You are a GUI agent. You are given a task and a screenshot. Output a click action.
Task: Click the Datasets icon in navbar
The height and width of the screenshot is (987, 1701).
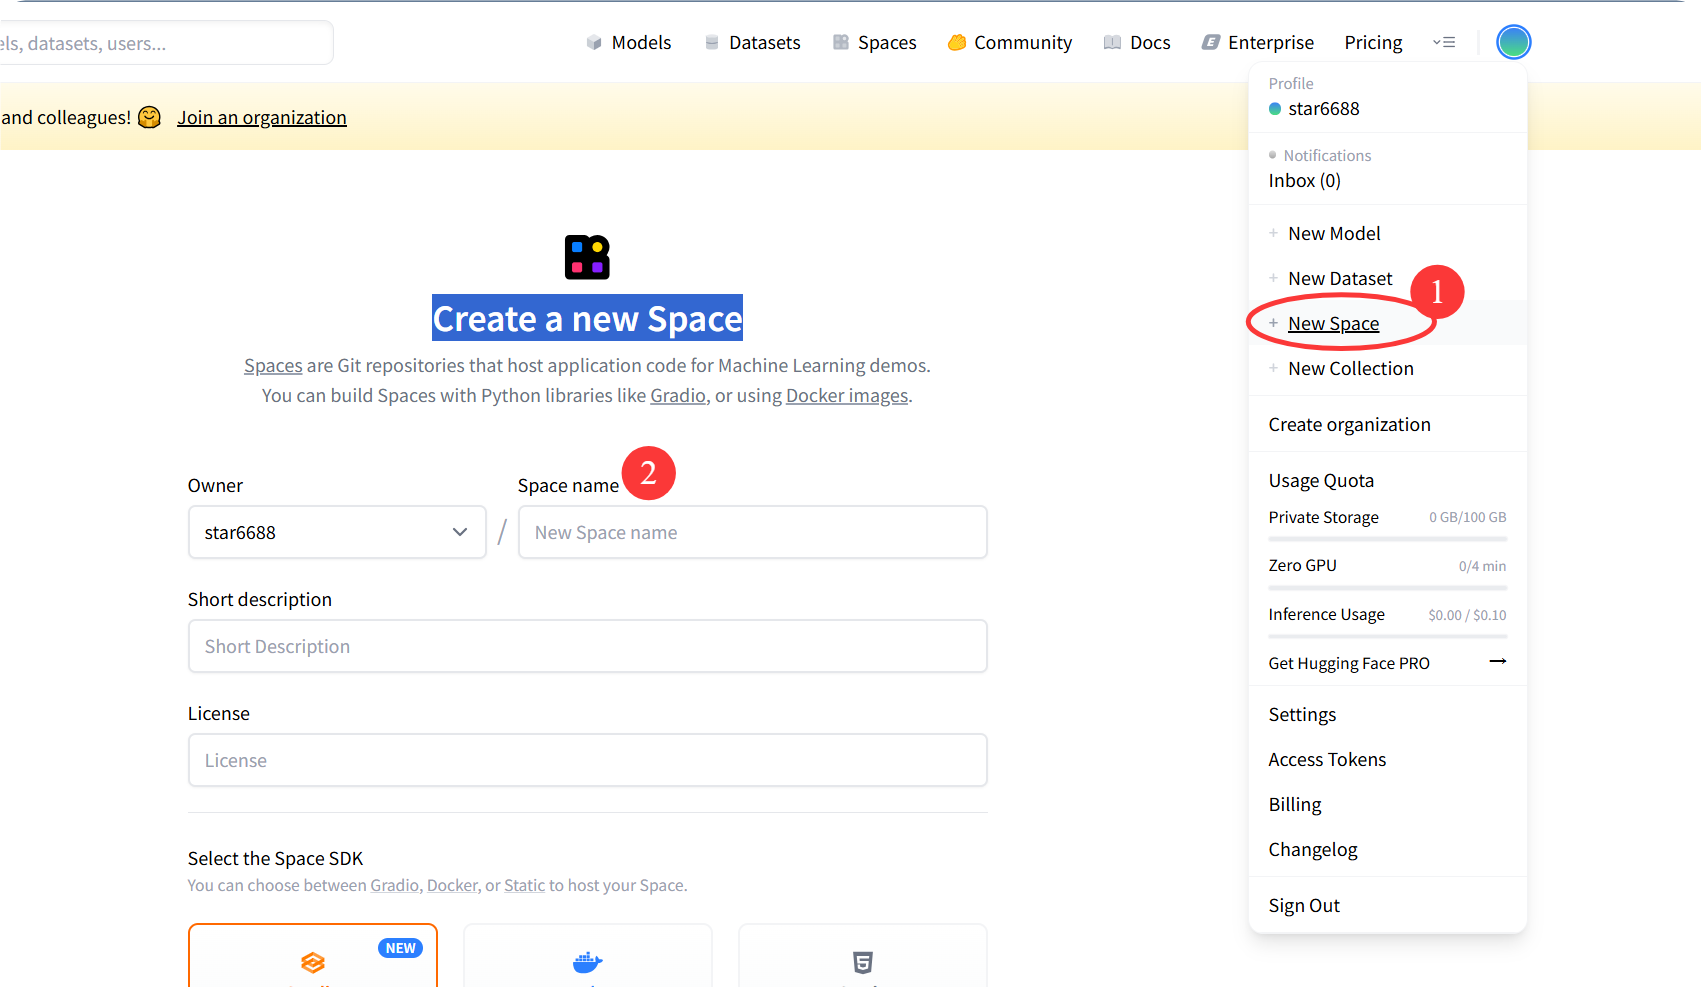click(x=712, y=43)
